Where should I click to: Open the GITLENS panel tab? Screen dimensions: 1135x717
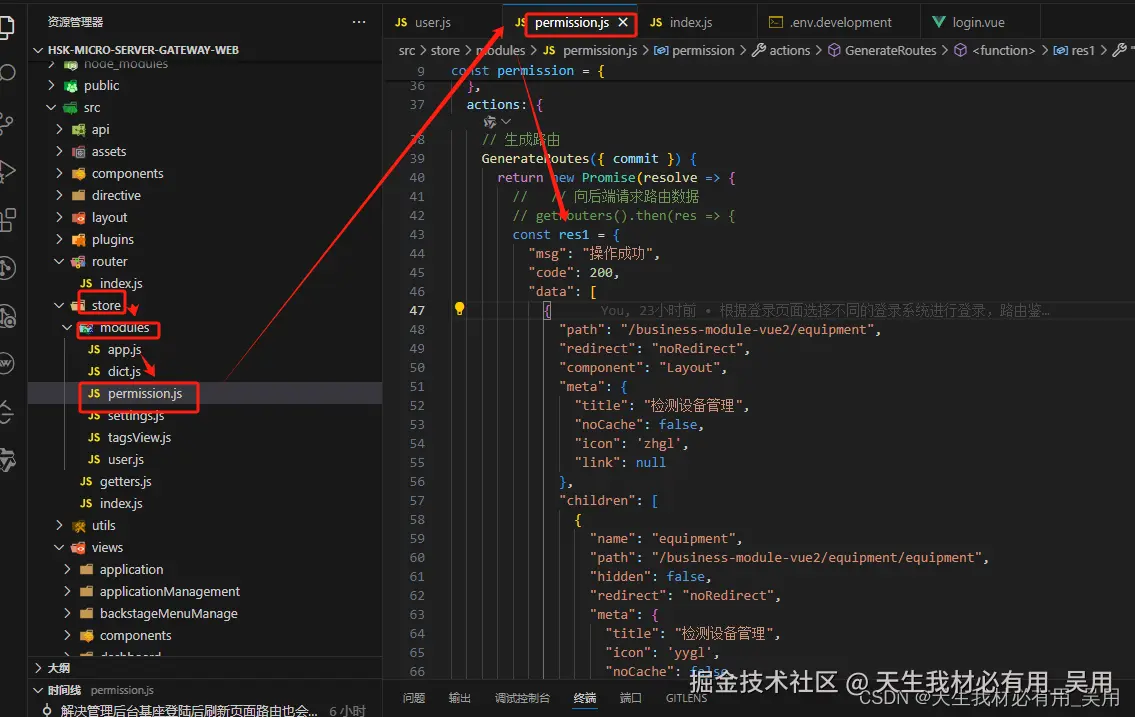point(686,698)
